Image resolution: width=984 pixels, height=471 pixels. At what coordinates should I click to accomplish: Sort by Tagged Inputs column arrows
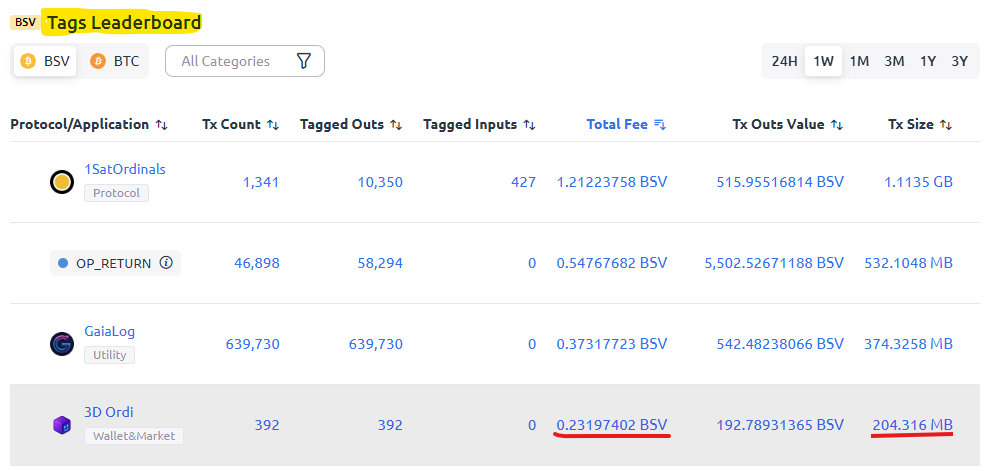pos(530,125)
